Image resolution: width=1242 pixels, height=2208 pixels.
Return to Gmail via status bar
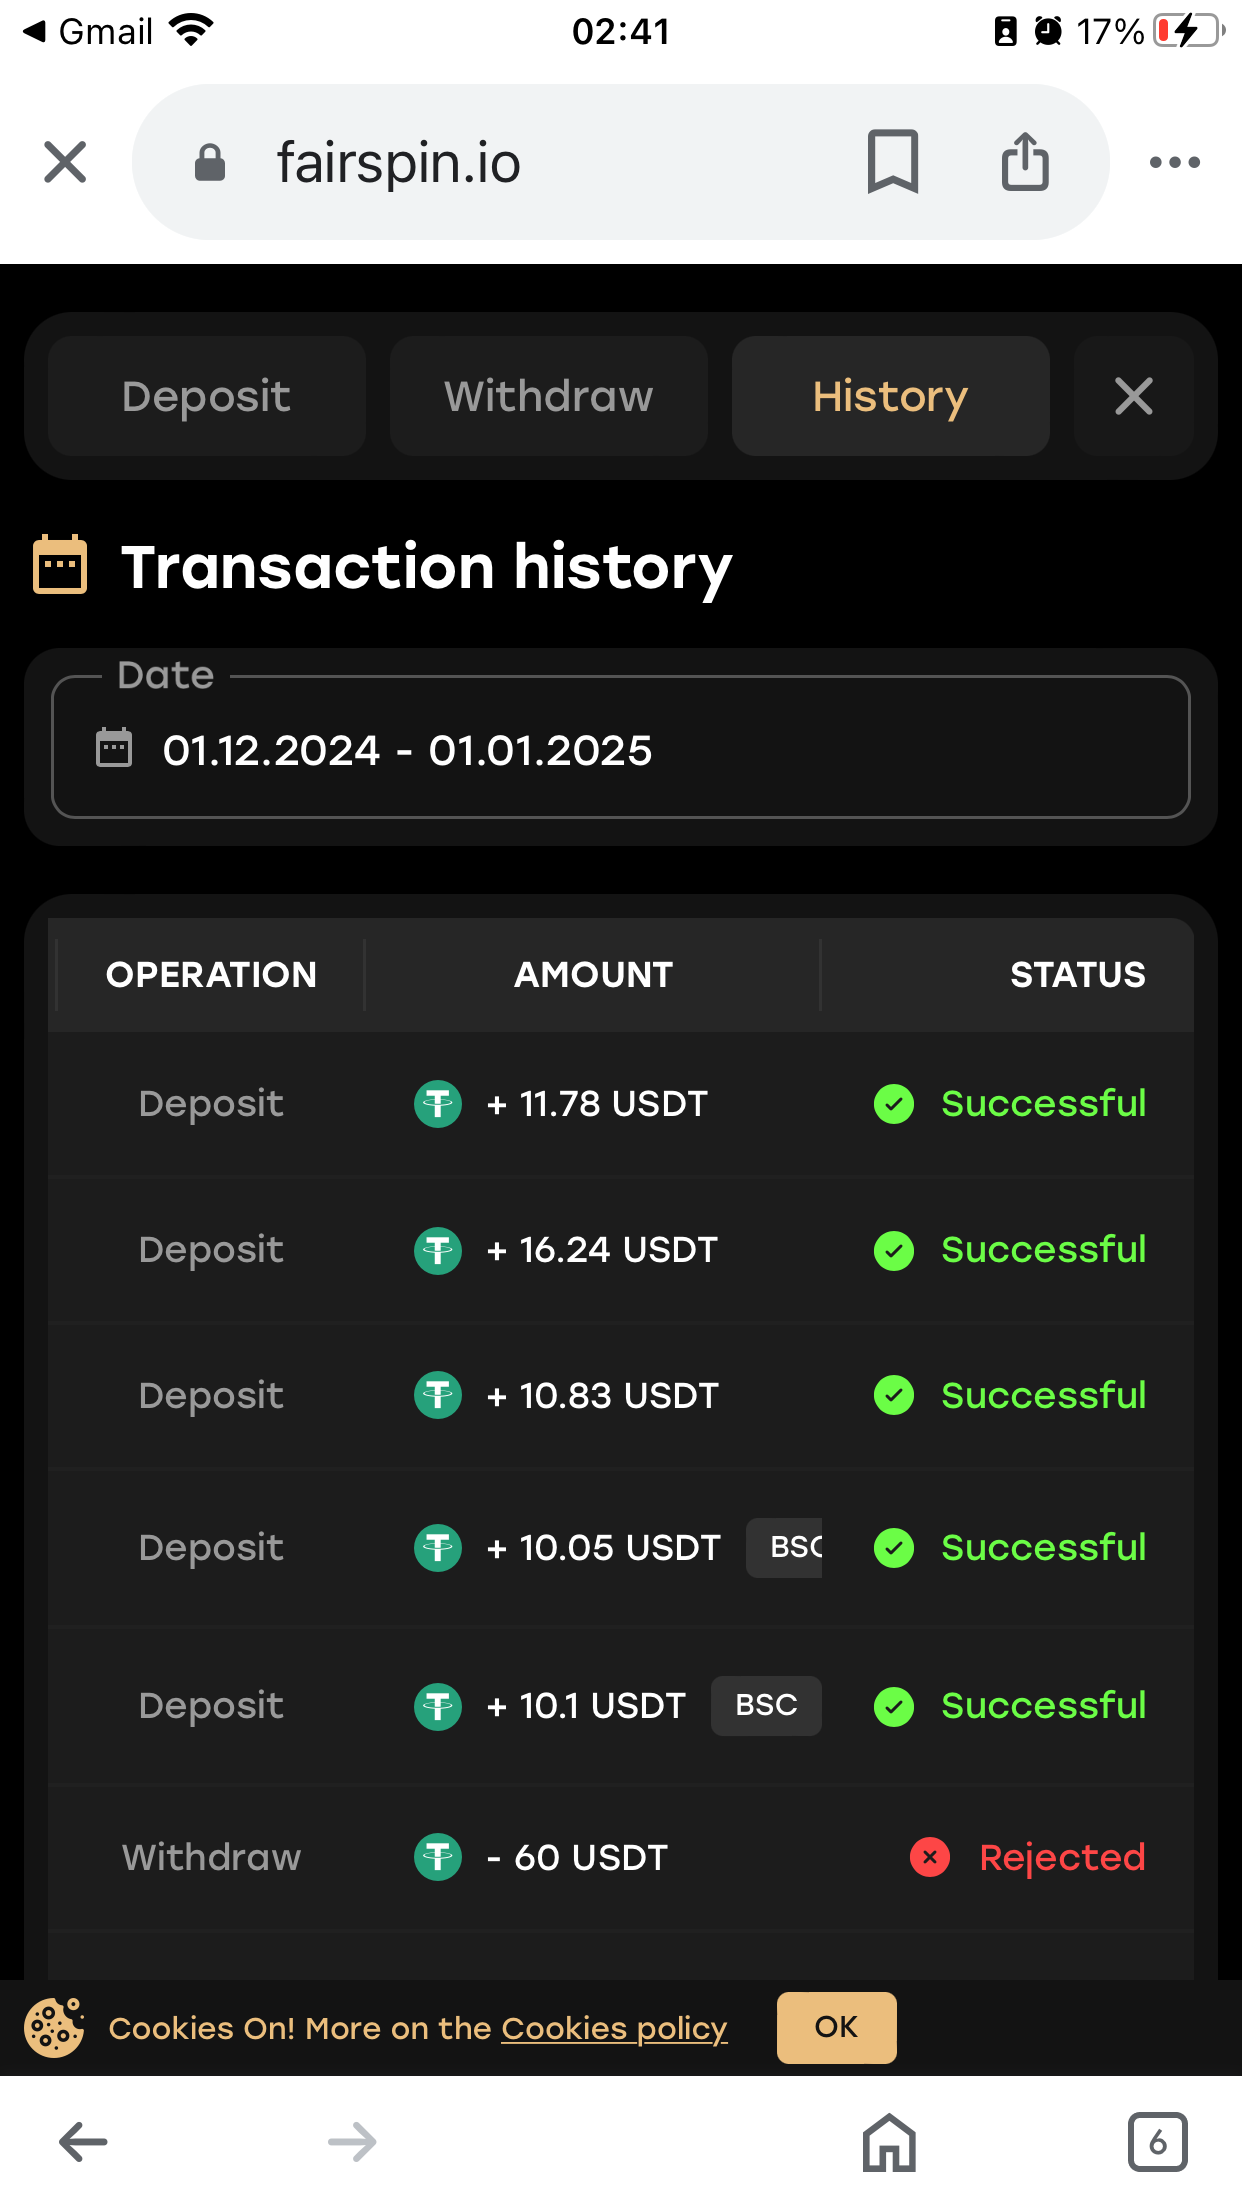tap(88, 32)
